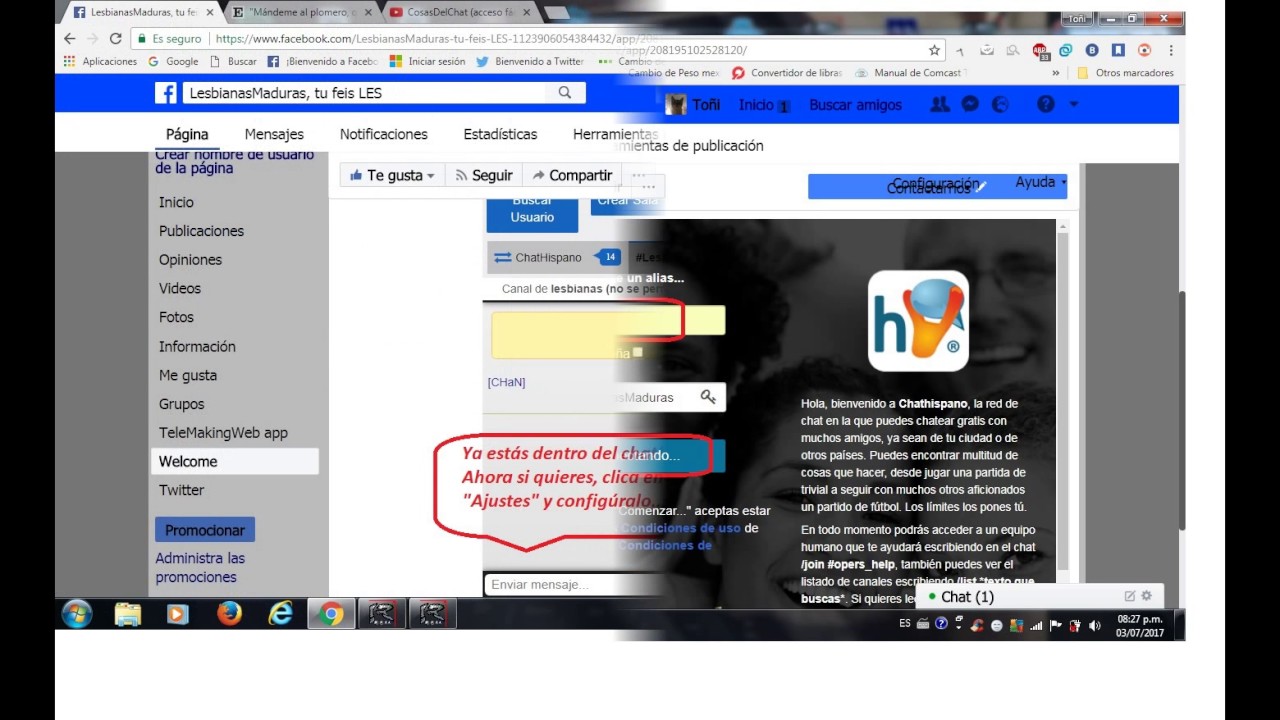Open chat settings gear icon
This screenshot has width=1280, height=720.
point(1147,596)
